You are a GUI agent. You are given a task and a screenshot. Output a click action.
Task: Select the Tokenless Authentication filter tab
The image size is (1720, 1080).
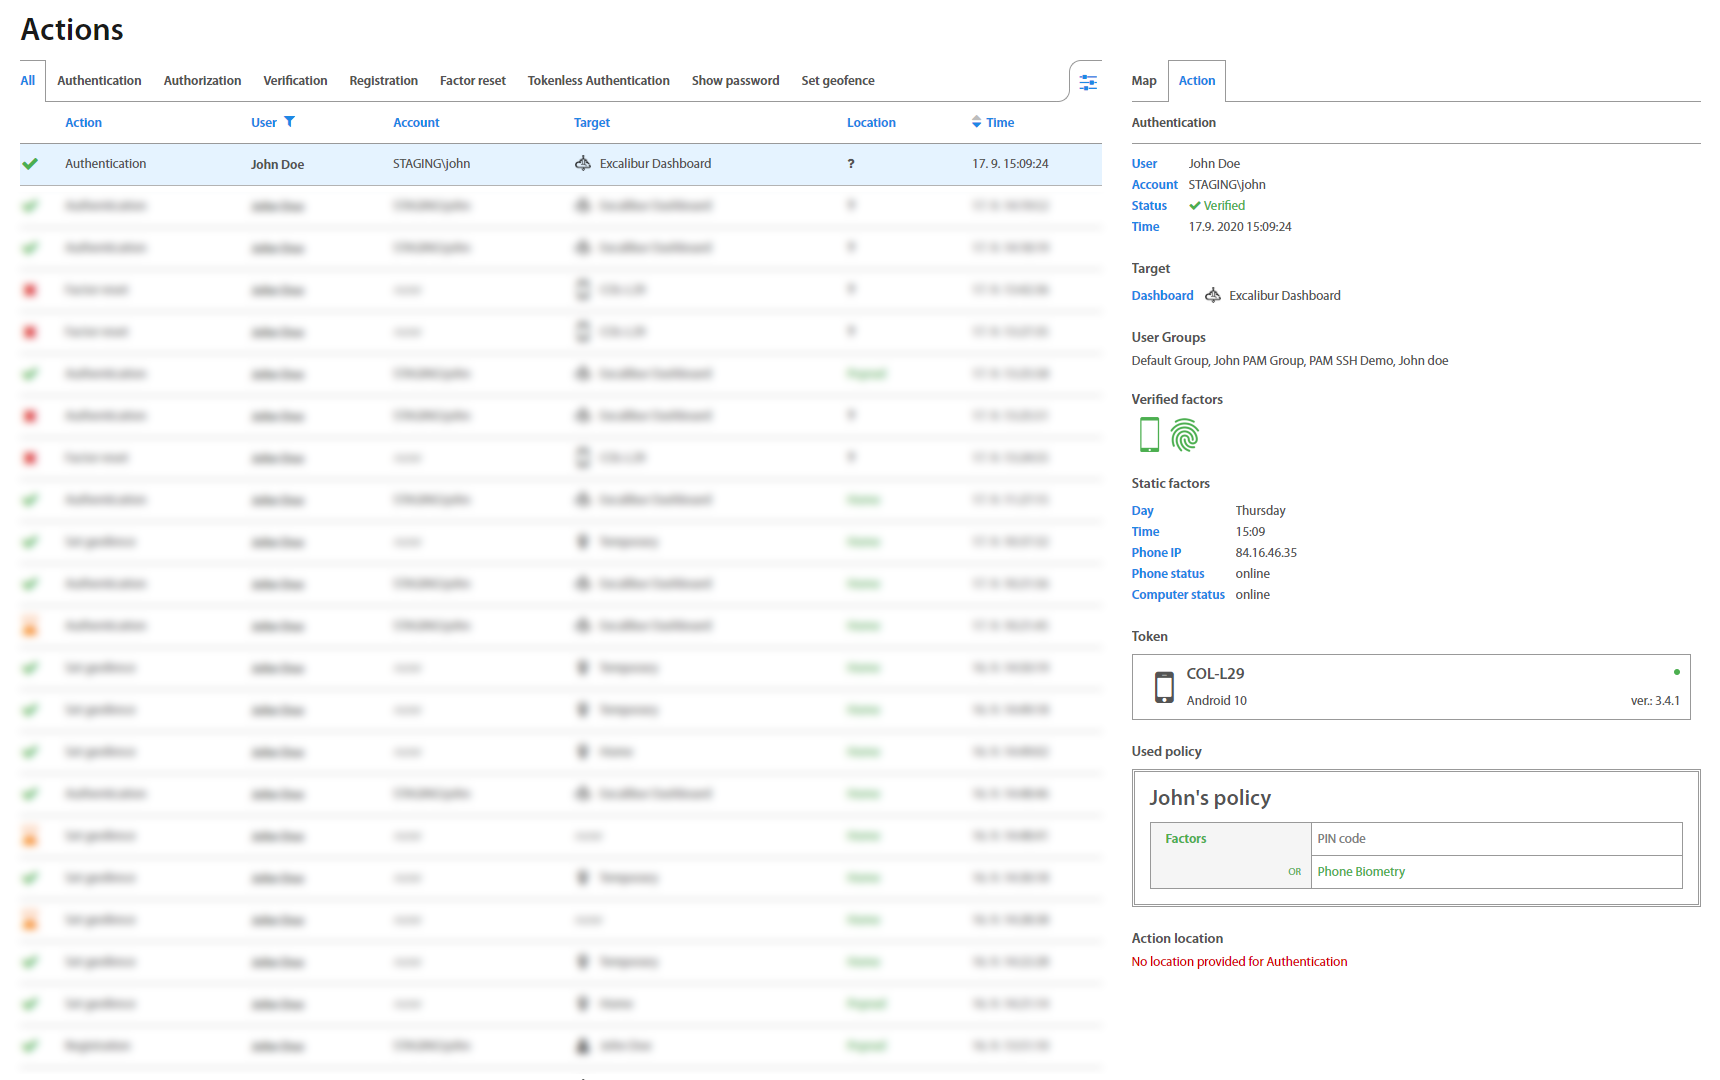tap(598, 81)
